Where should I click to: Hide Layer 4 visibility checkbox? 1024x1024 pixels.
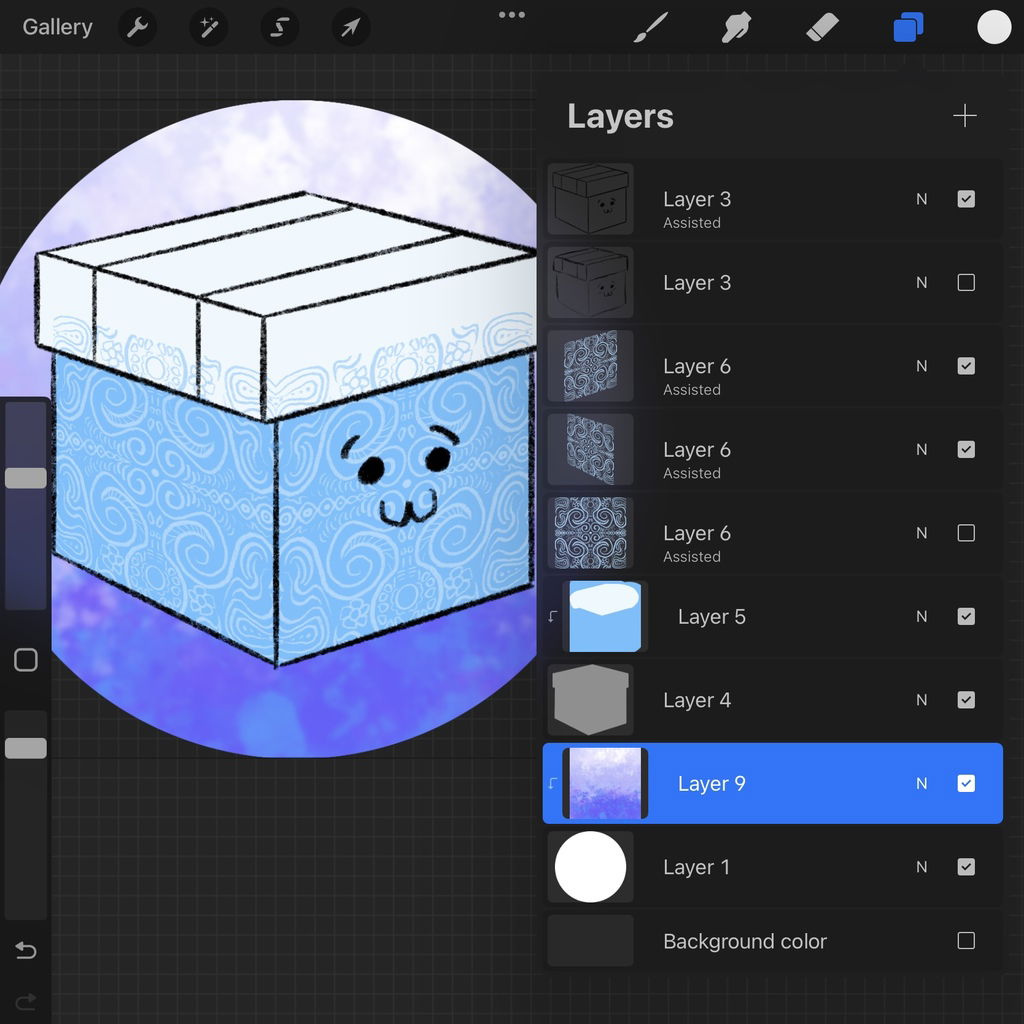(x=966, y=700)
